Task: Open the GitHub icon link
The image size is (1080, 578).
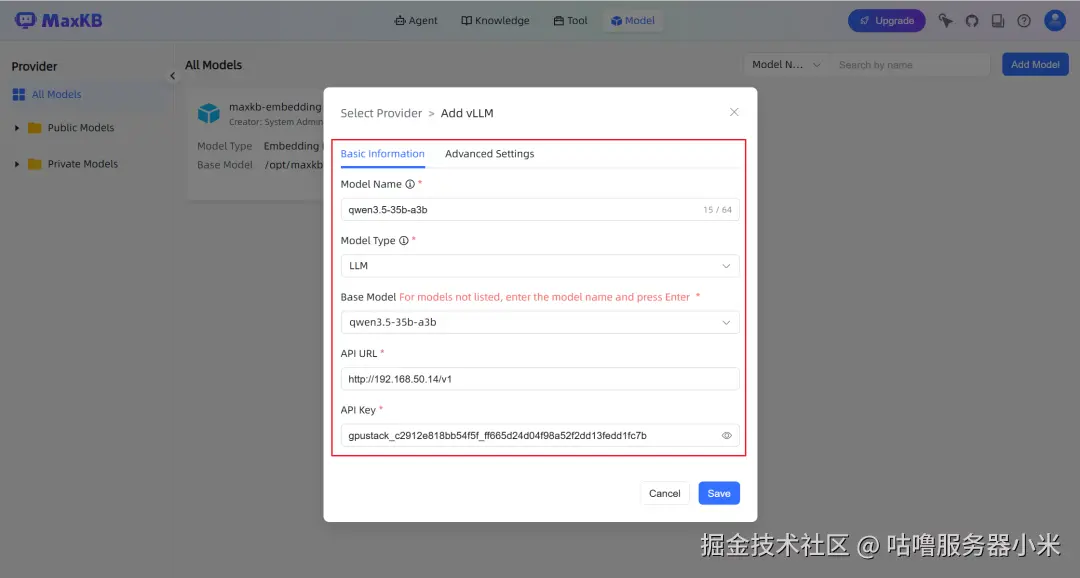Action: 972,21
